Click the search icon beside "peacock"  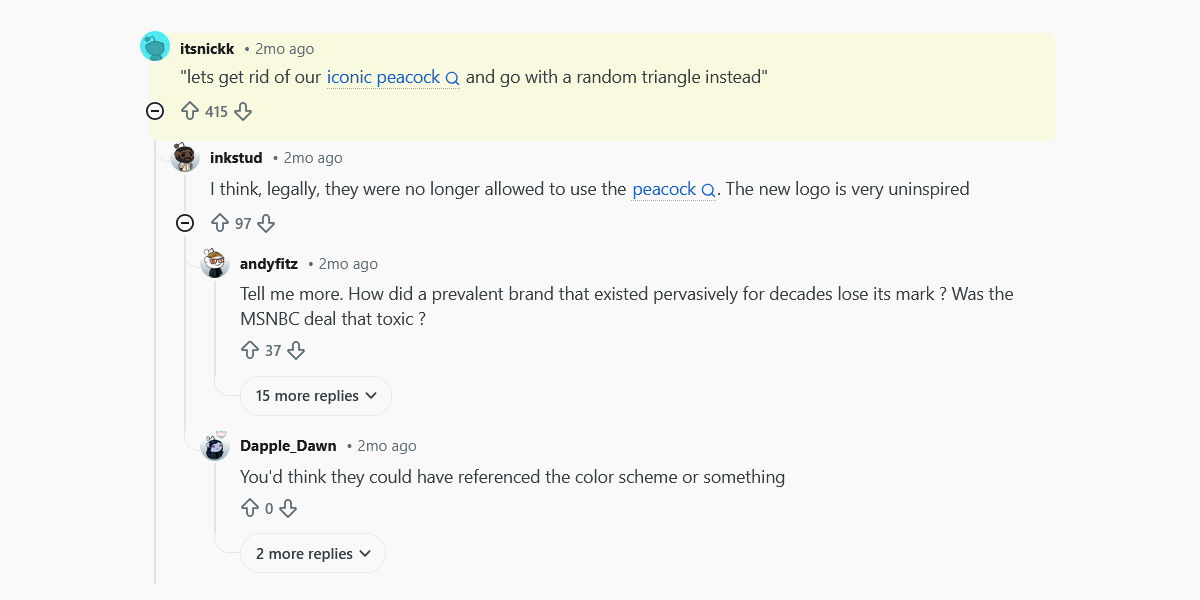coord(707,189)
